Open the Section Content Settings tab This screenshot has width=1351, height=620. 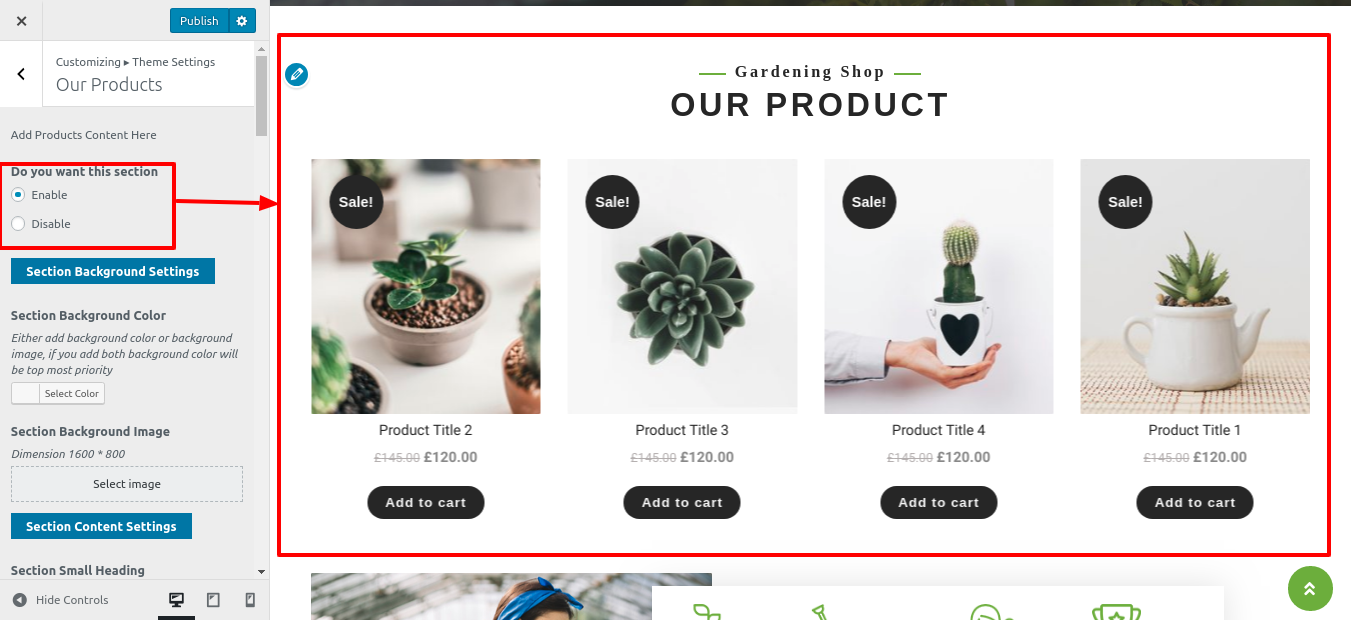101,526
